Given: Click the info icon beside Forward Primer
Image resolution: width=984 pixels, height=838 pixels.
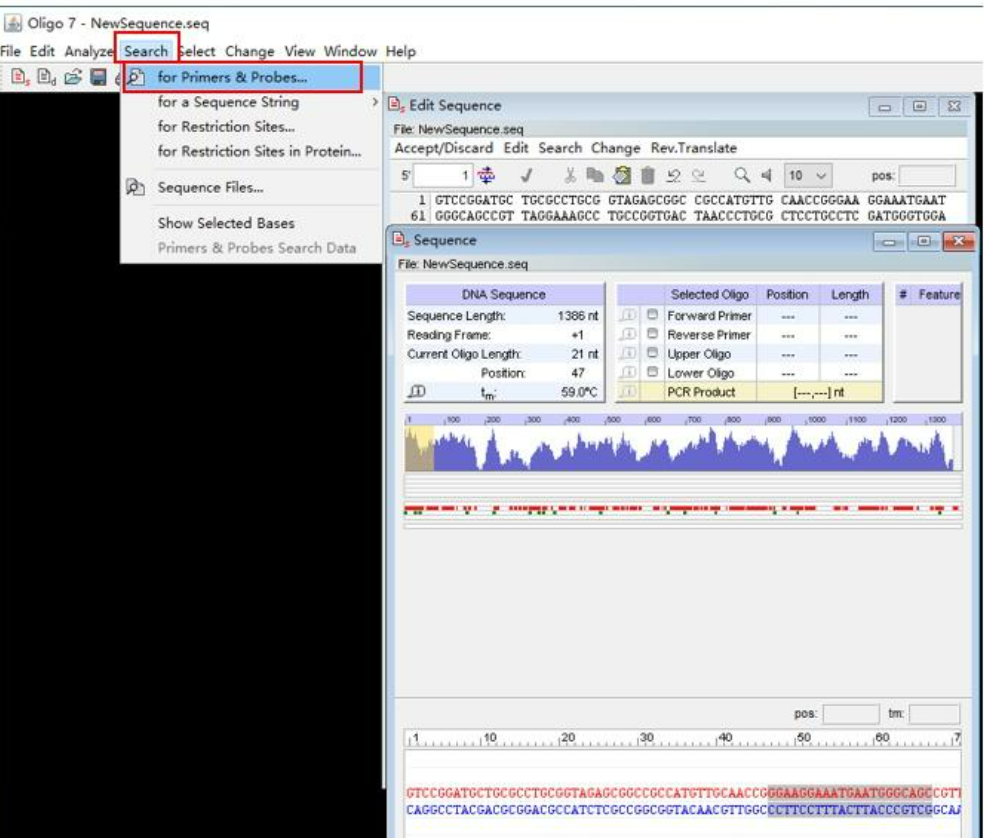Looking at the screenshot, I should click(628, 315).
